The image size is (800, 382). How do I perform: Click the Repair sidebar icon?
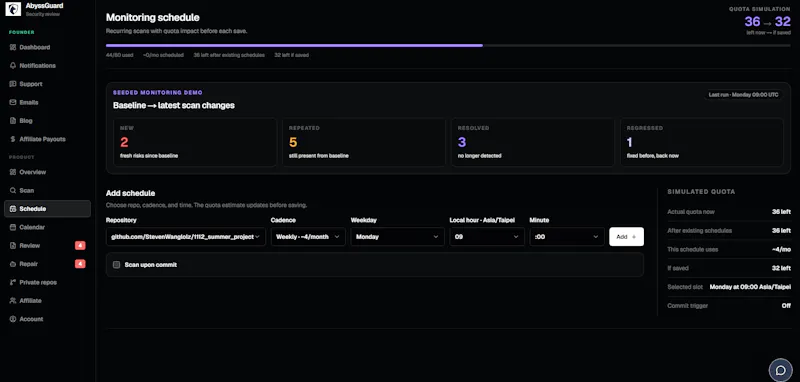pyautogui.click(x=13, y=264)
